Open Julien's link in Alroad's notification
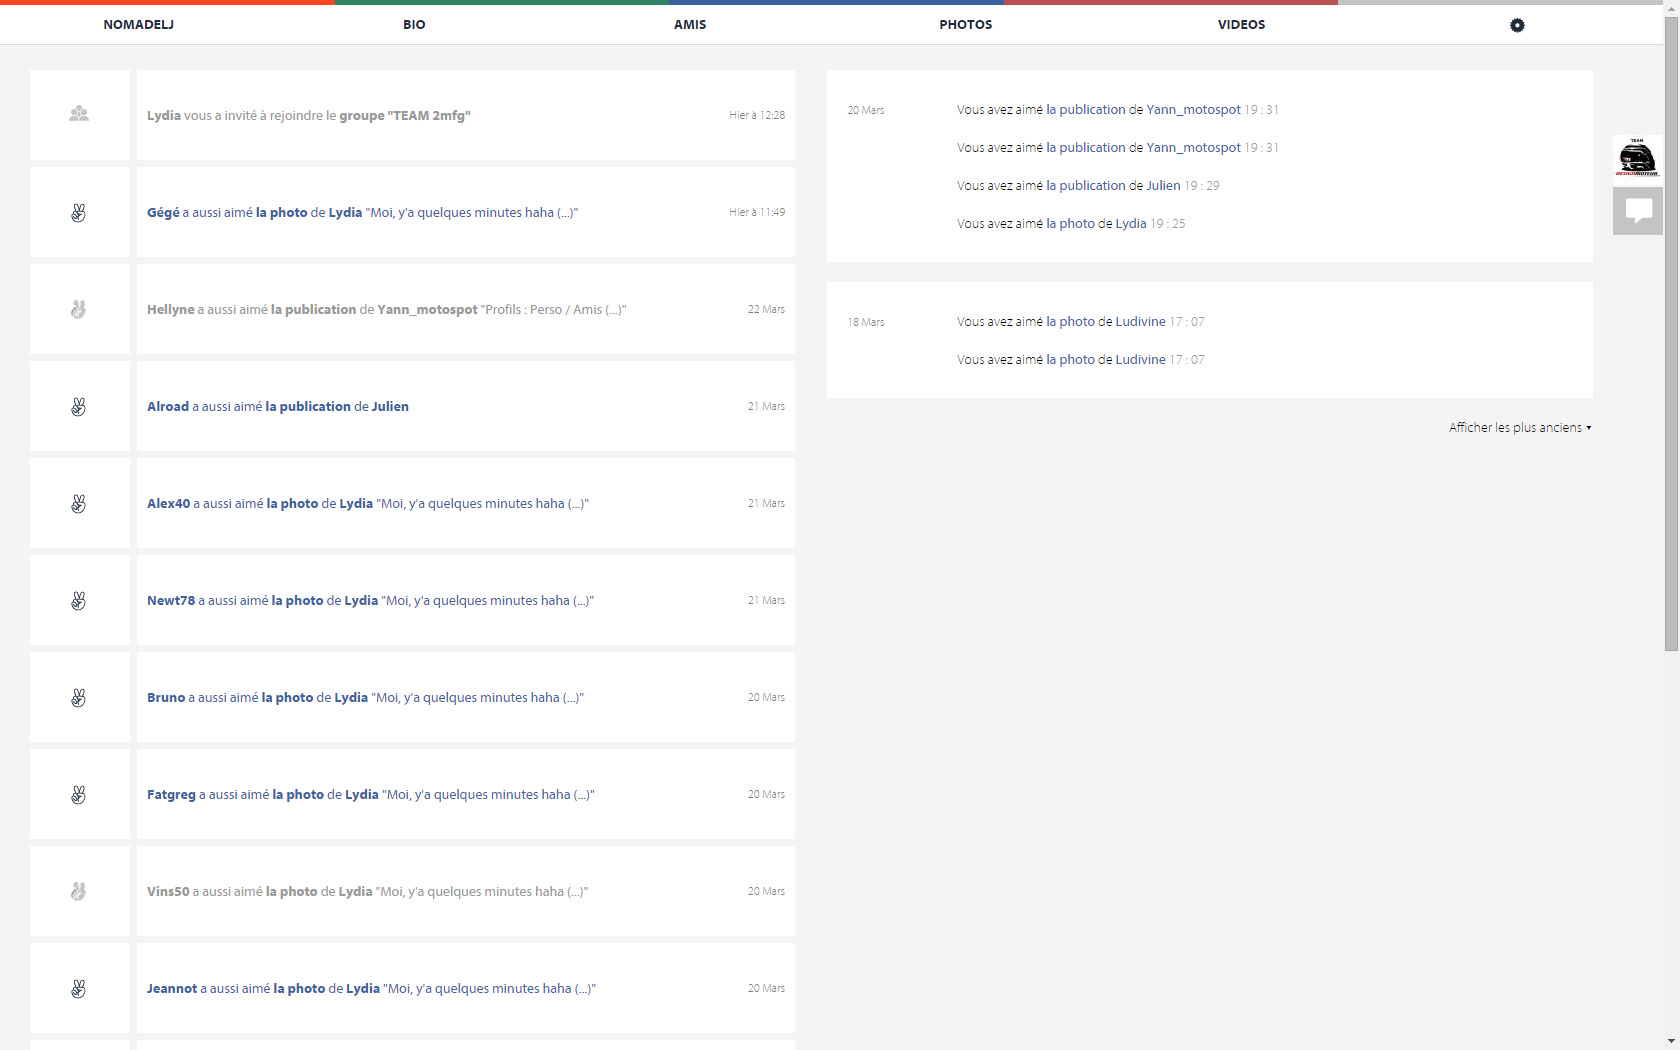This screenshot has height=1050, width=1680. 390,406
